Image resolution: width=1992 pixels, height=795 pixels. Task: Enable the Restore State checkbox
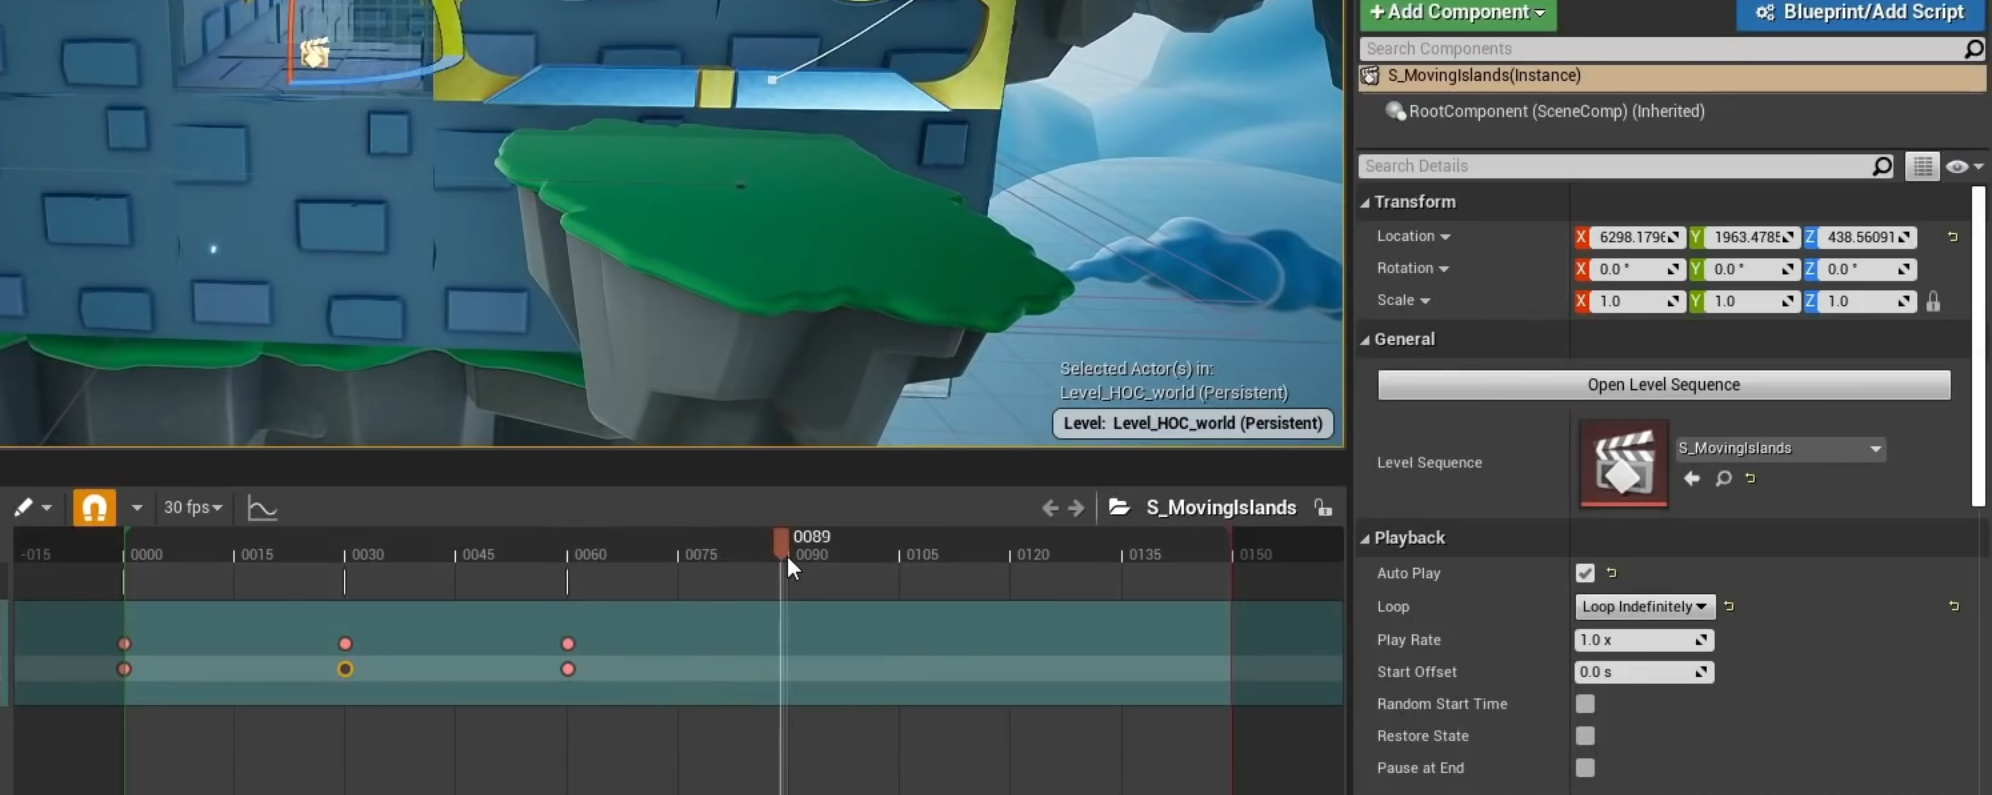coord(1585,736)
